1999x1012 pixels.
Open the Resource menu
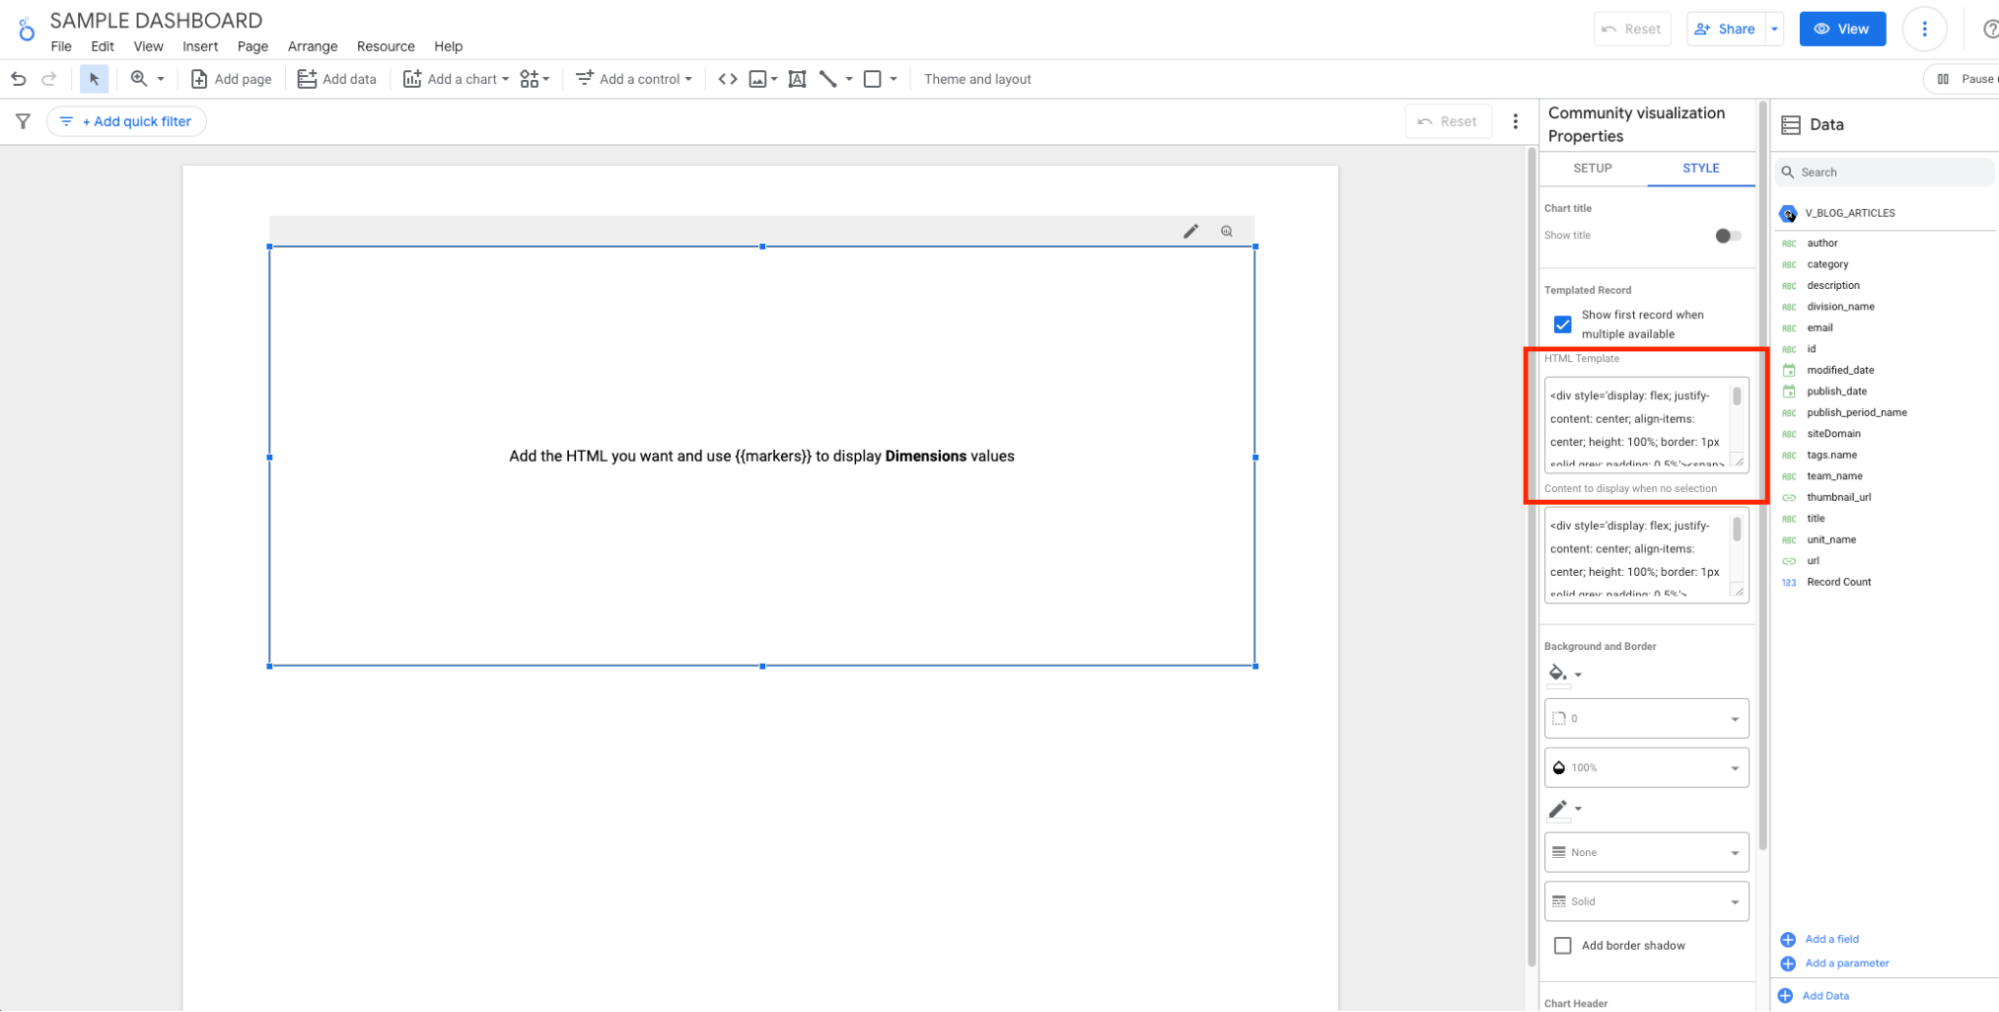(385, 46)
